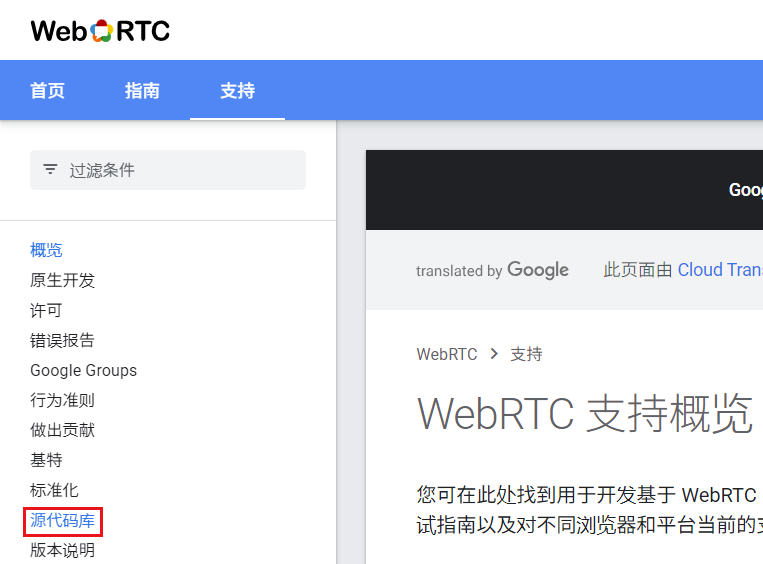Screen dimensions: 763x564
Task: Click the 'translated by Google' badge
Action: [492, 270]
